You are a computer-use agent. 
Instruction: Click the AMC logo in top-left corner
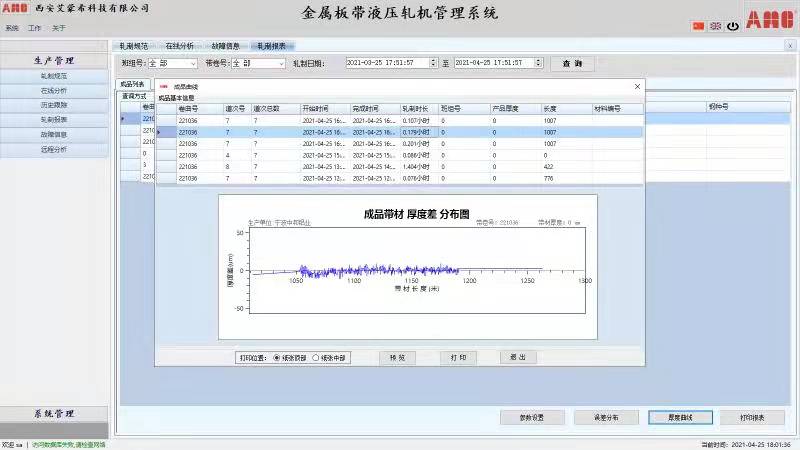(x=16, y=7)
